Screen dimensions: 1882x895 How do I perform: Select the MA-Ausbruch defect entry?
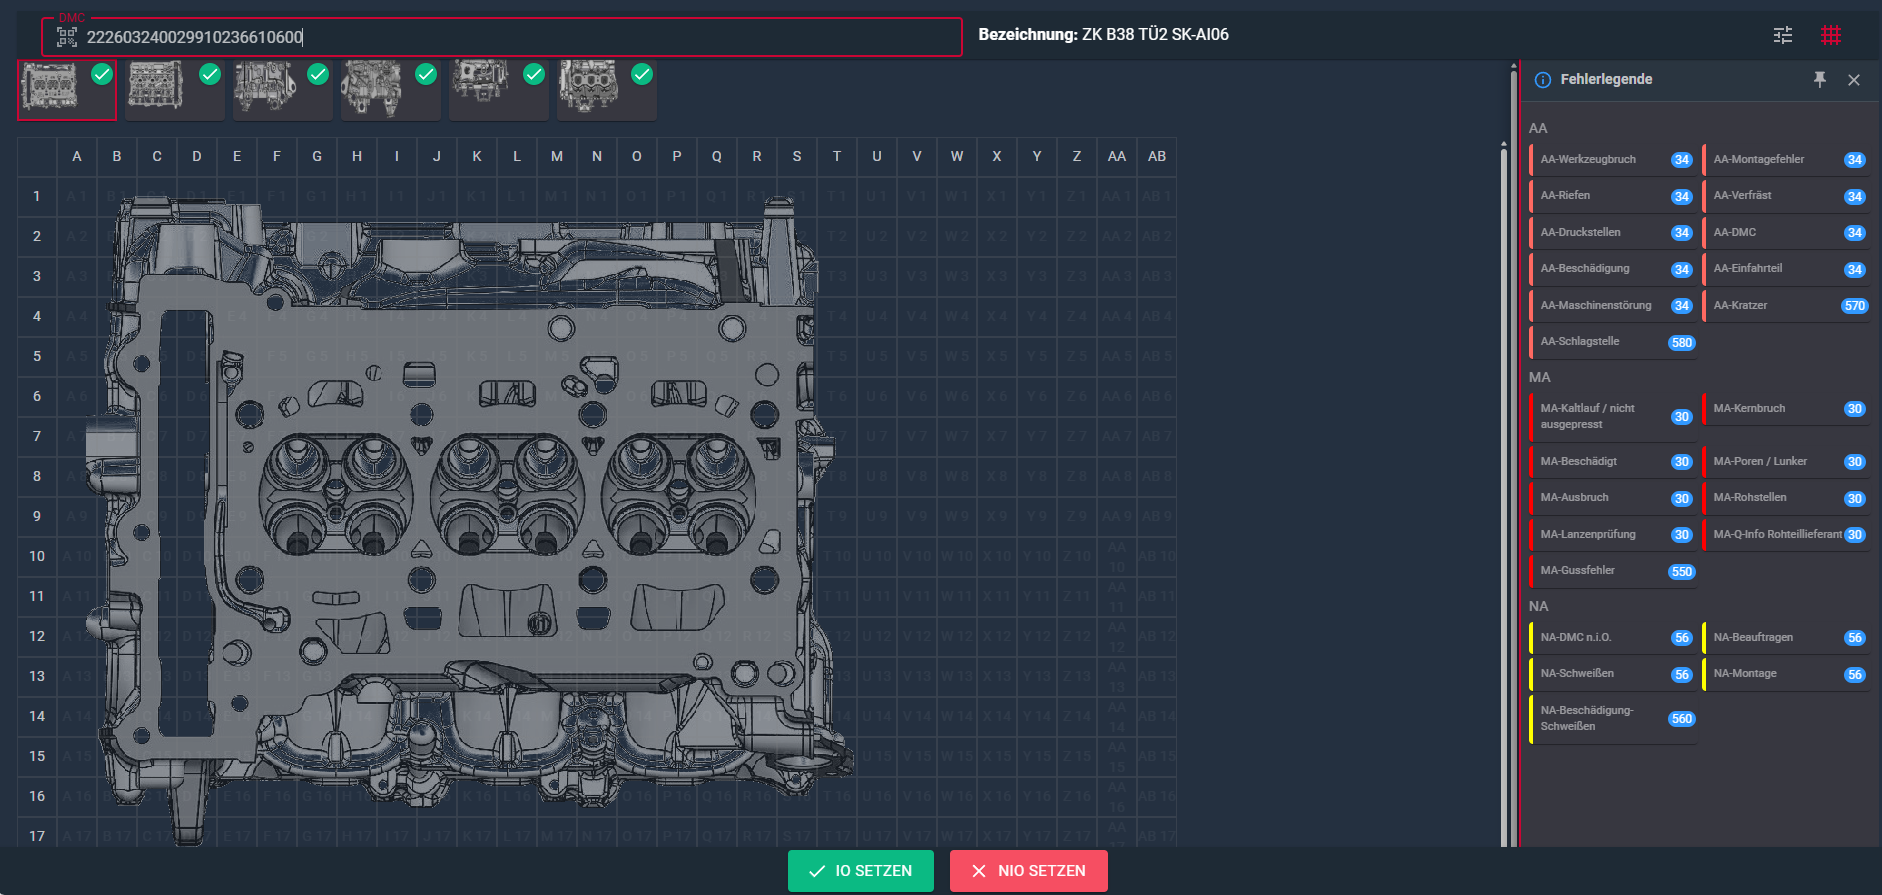coord(1613,498)
